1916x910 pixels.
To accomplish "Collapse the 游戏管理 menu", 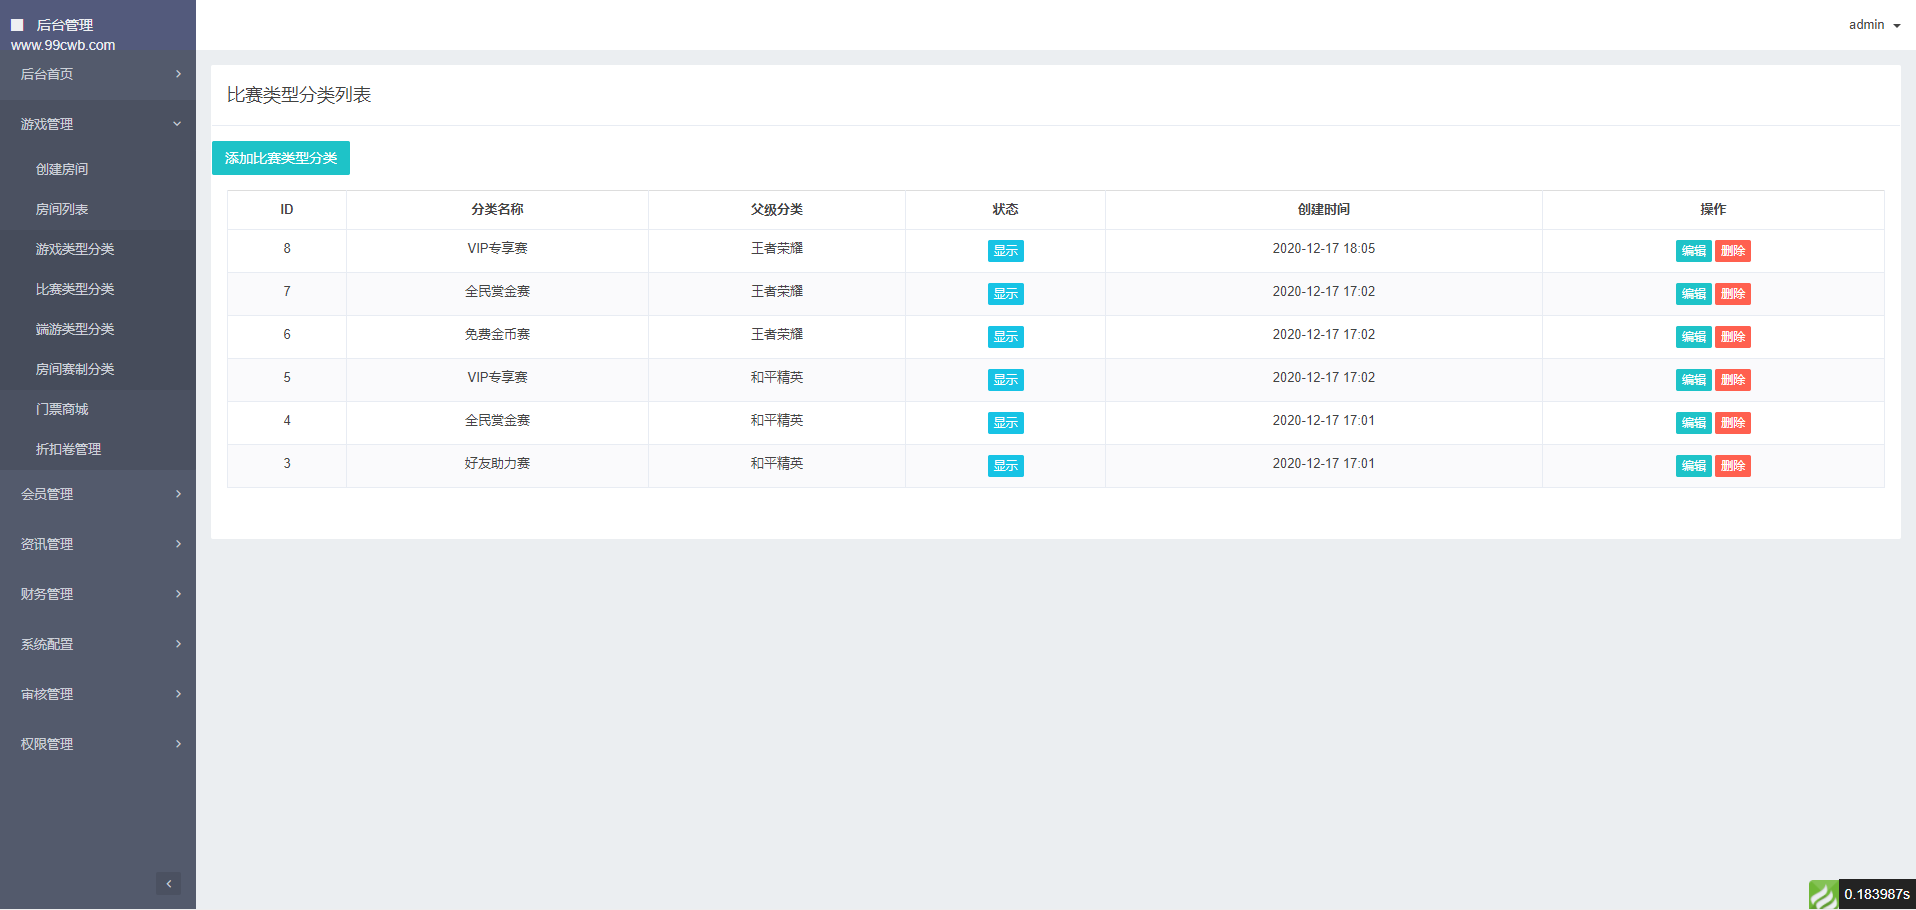I will click(x=98, y=124).
